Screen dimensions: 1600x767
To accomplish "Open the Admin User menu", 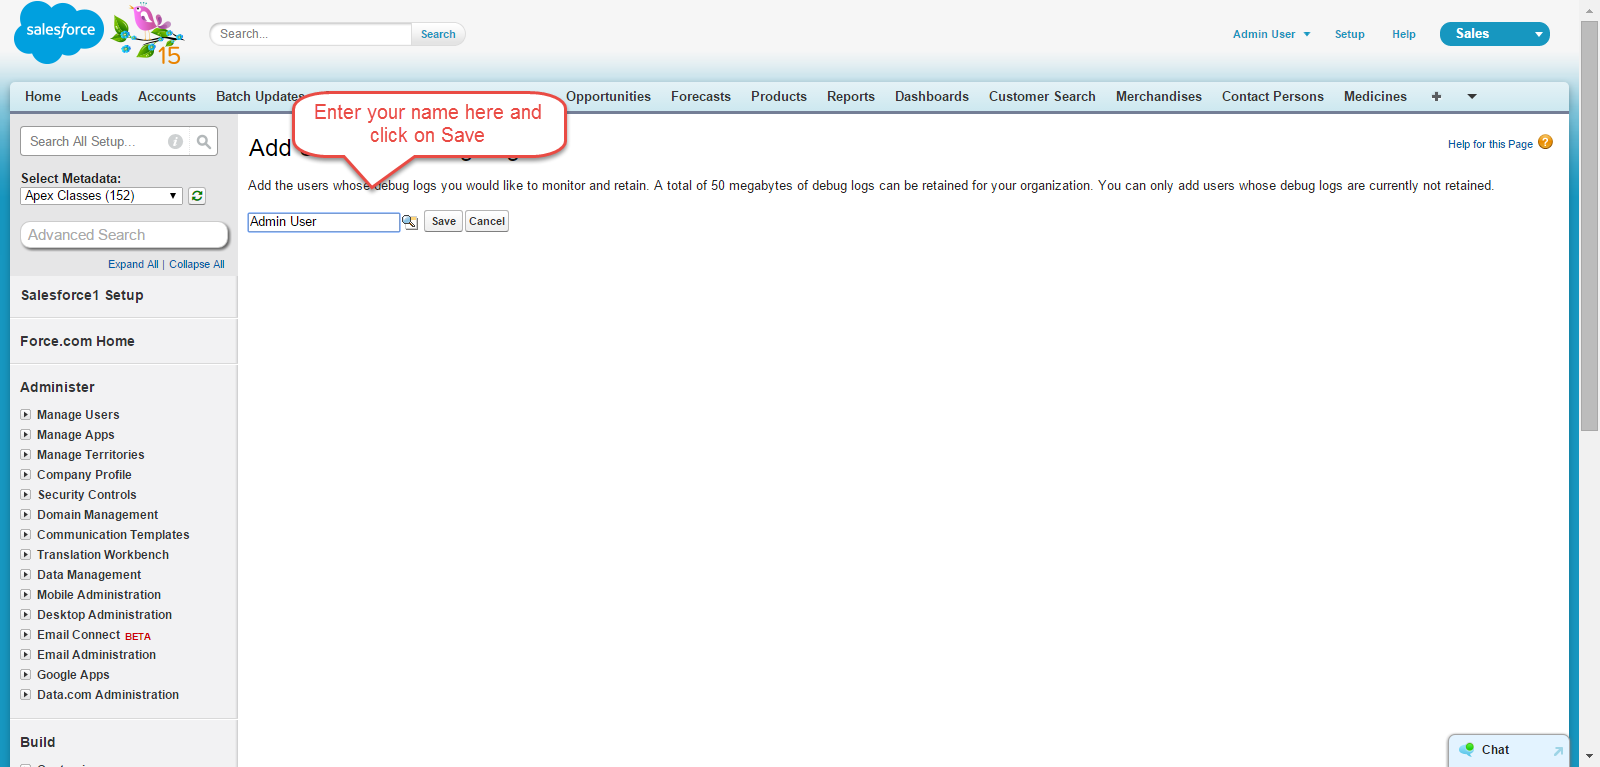I will tap(1271, 34).
